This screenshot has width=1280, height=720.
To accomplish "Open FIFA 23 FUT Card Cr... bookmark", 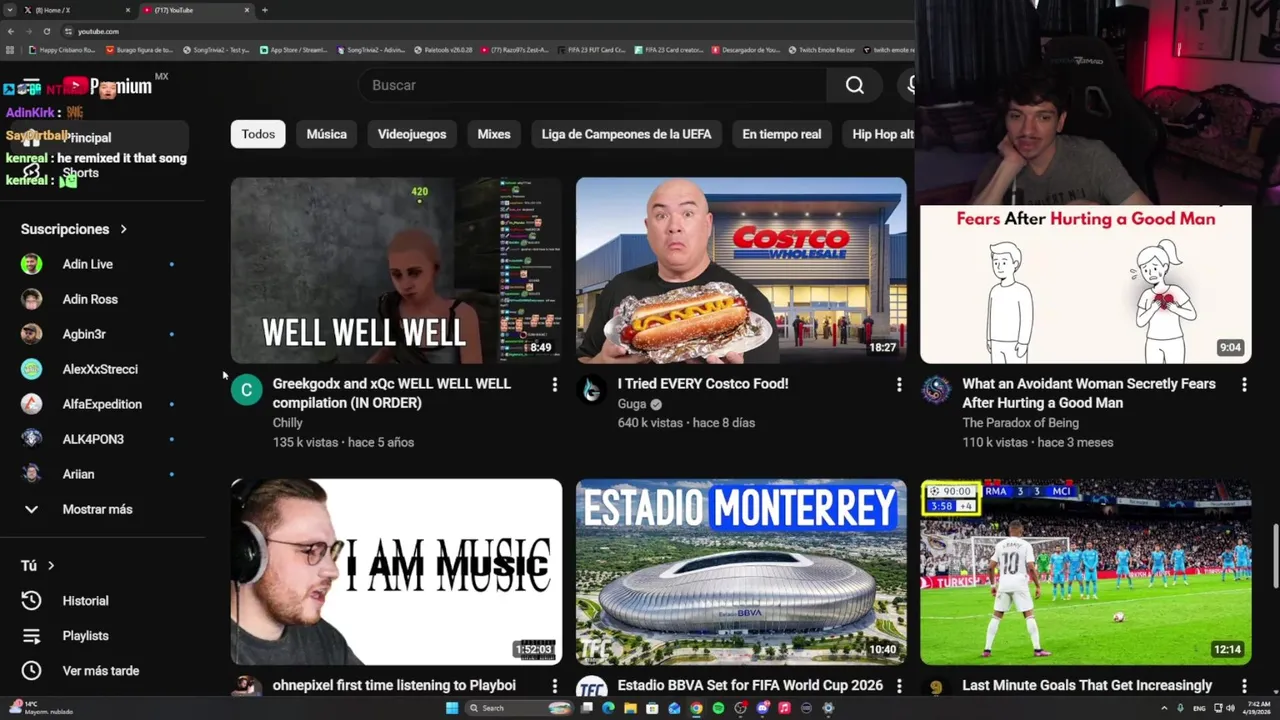I will tap(592, 50).
